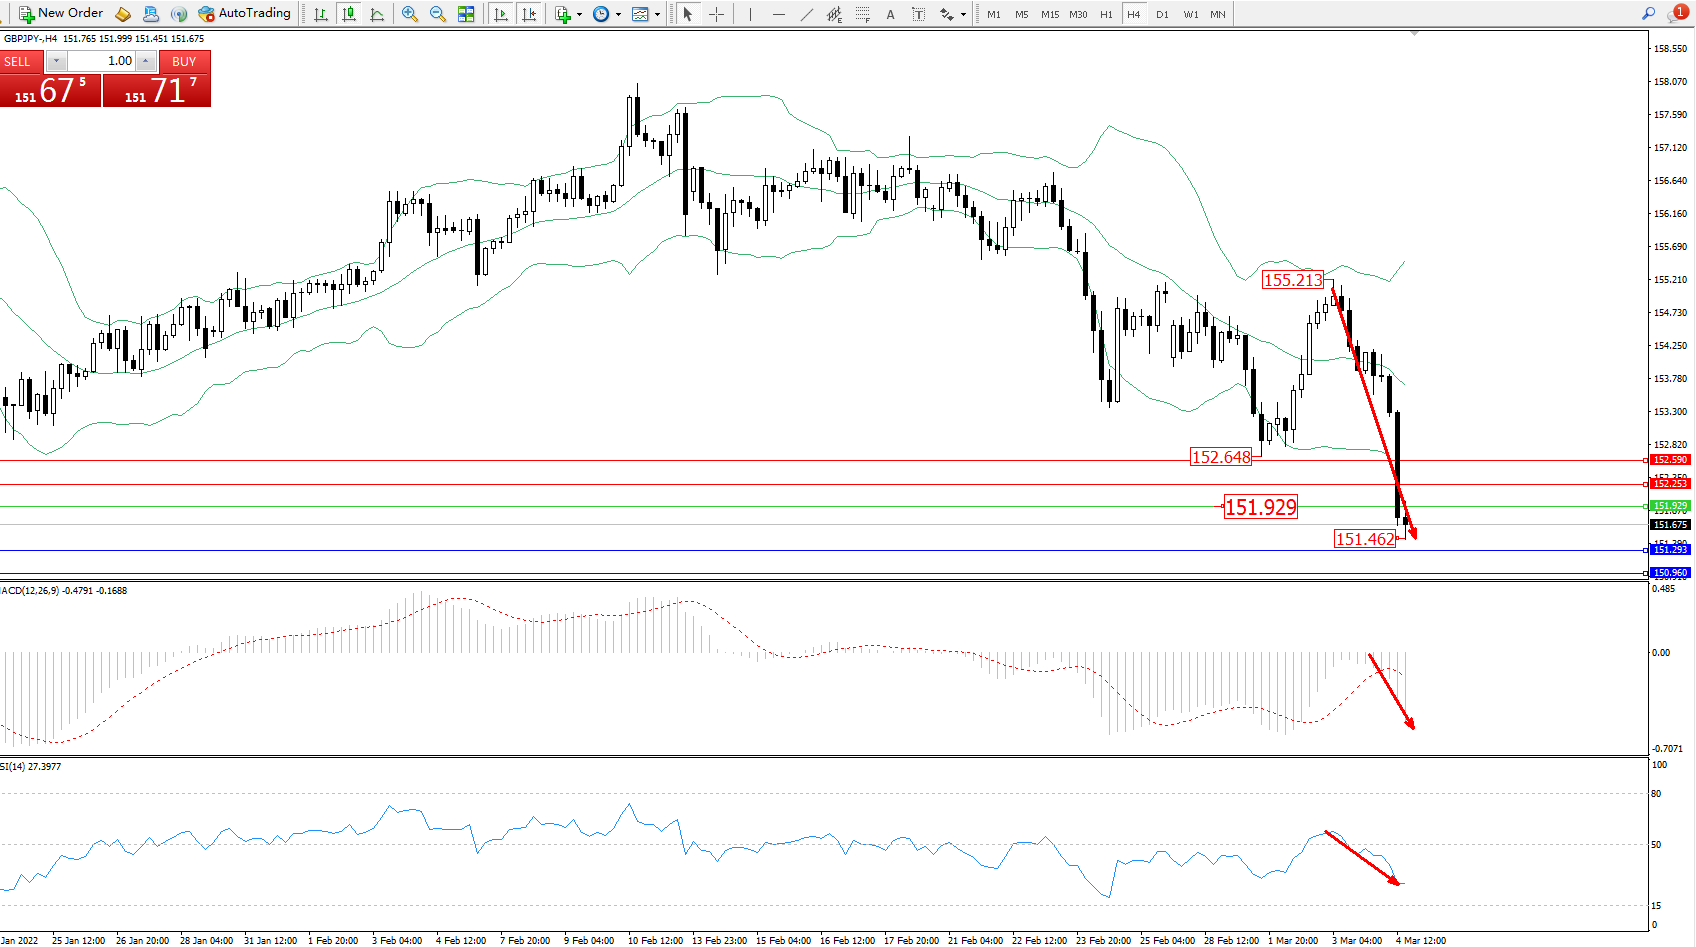Open the indicators list dropdown arrow
1696x947 pixels.
click(x=579, y=14)
